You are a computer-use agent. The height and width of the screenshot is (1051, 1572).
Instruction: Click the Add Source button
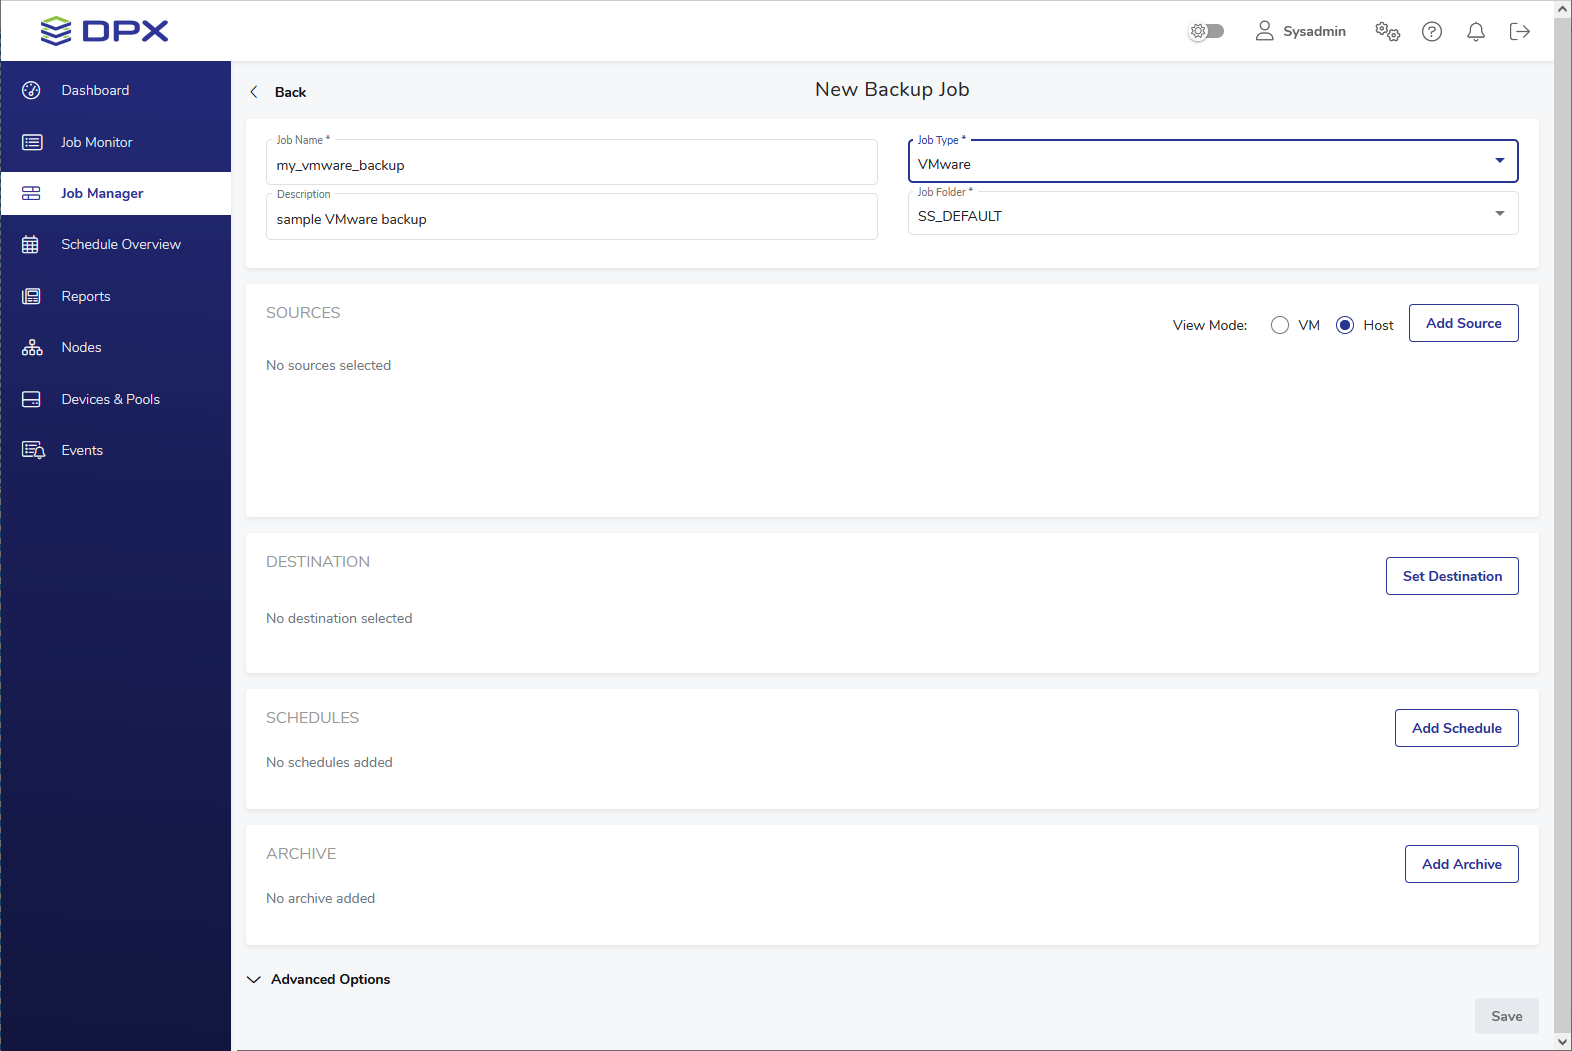click(x=1463, y=323)
